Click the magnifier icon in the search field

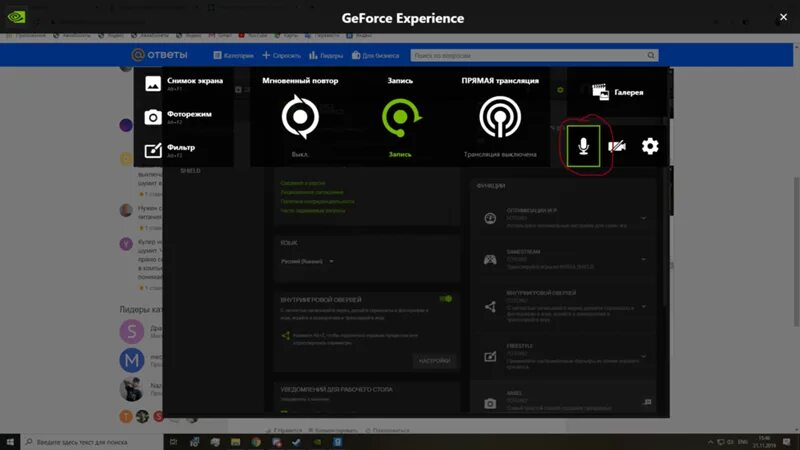(651, 55)
